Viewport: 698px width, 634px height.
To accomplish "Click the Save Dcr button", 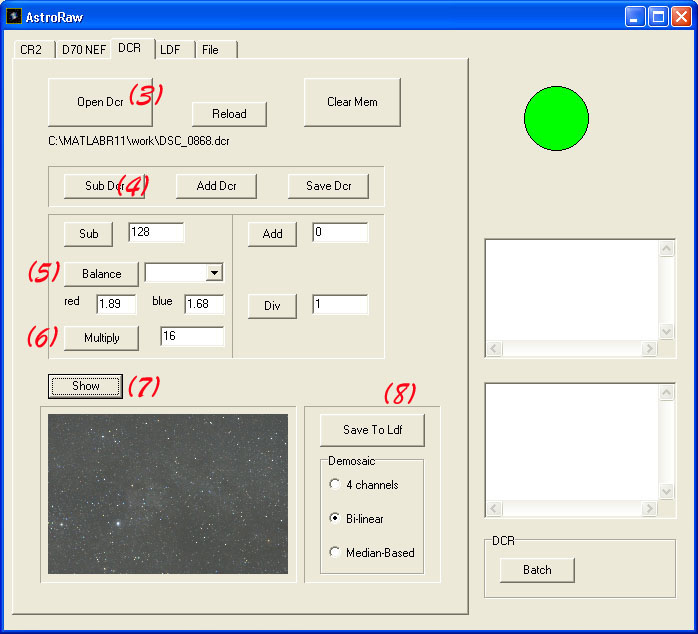I will [x=328, y=186].
